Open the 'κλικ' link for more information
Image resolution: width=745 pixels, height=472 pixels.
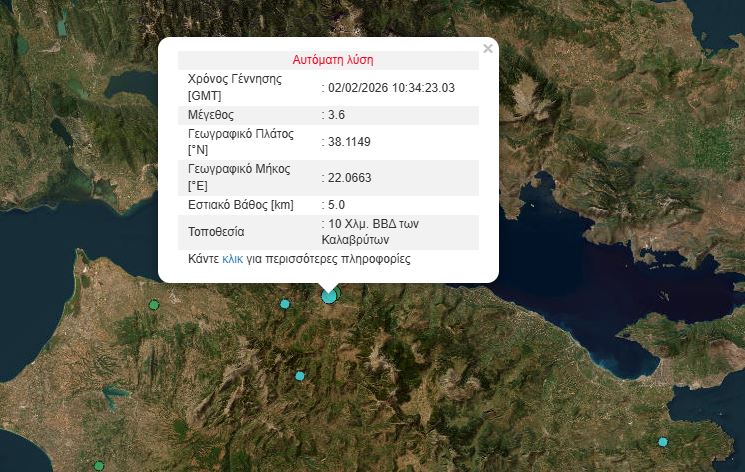[232, 259]
